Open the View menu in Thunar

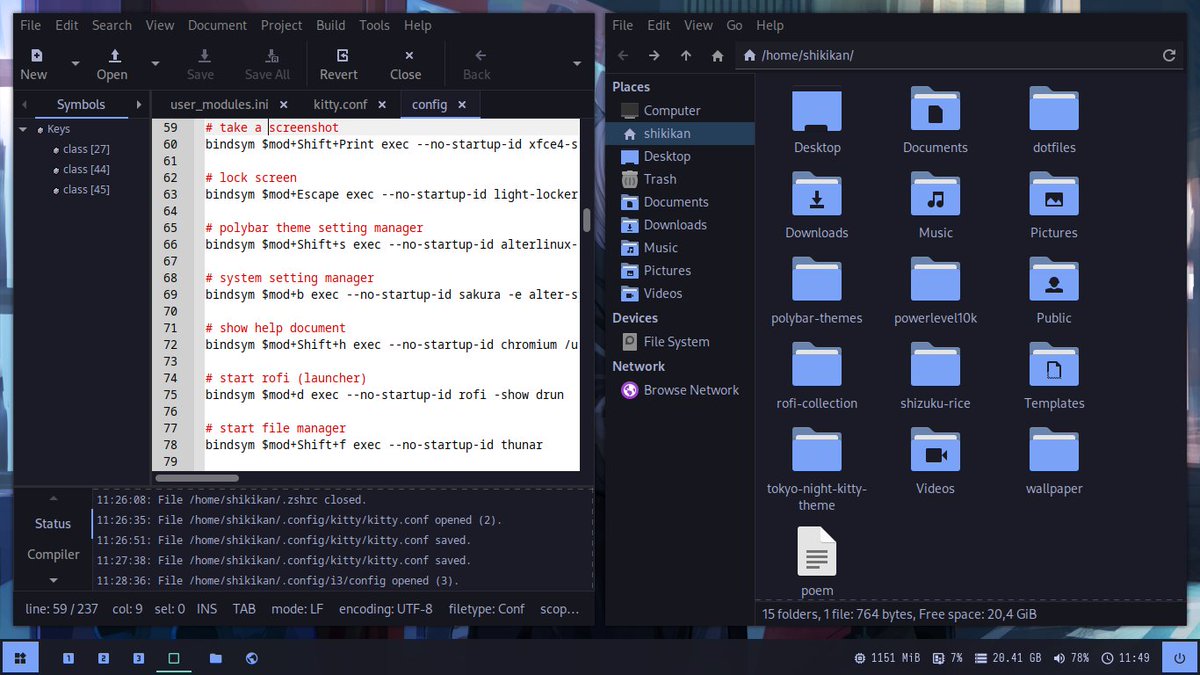tap(698, 25)
